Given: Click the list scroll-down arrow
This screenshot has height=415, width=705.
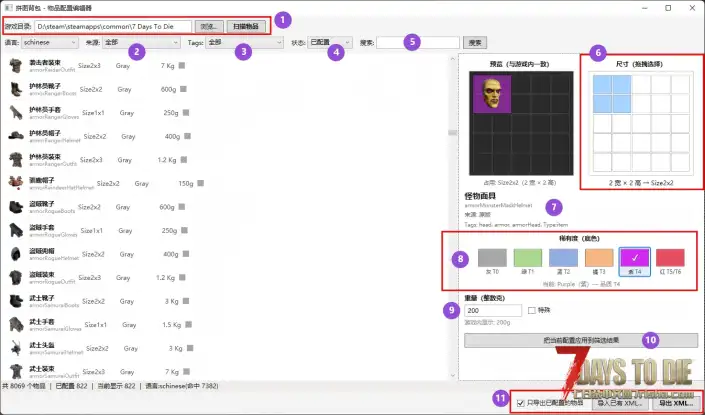Looking at the screenshot, I should (x=452, y=375).
